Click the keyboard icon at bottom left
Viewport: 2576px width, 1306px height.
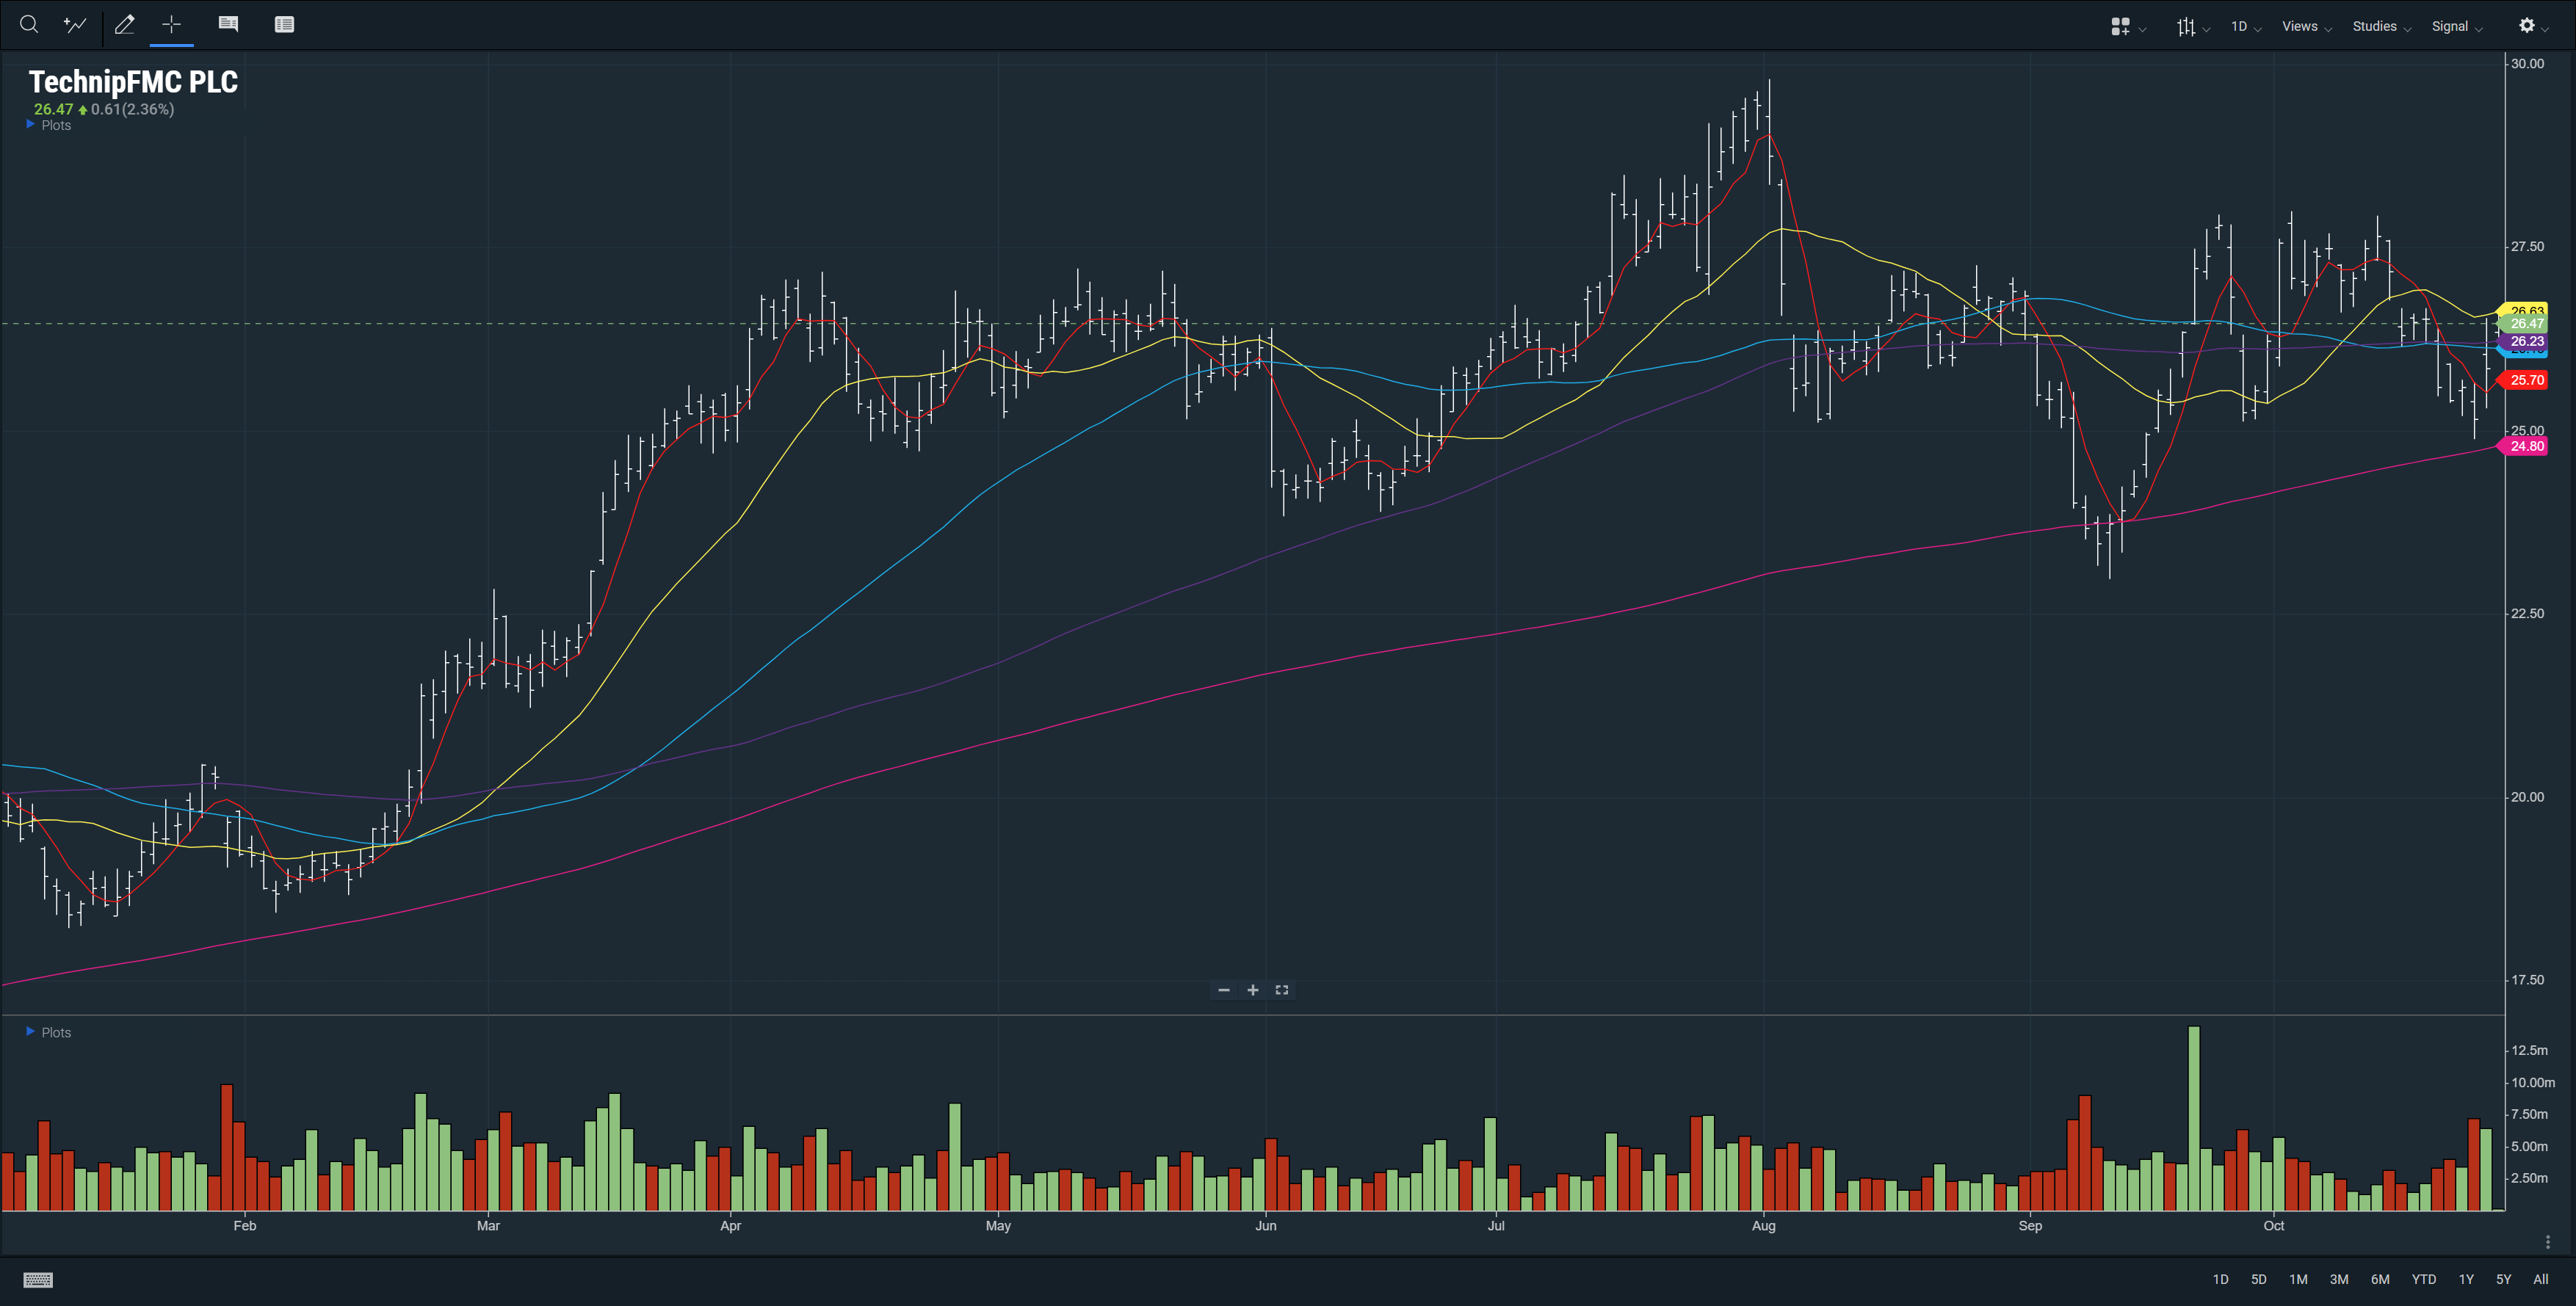click(38, 1280)
